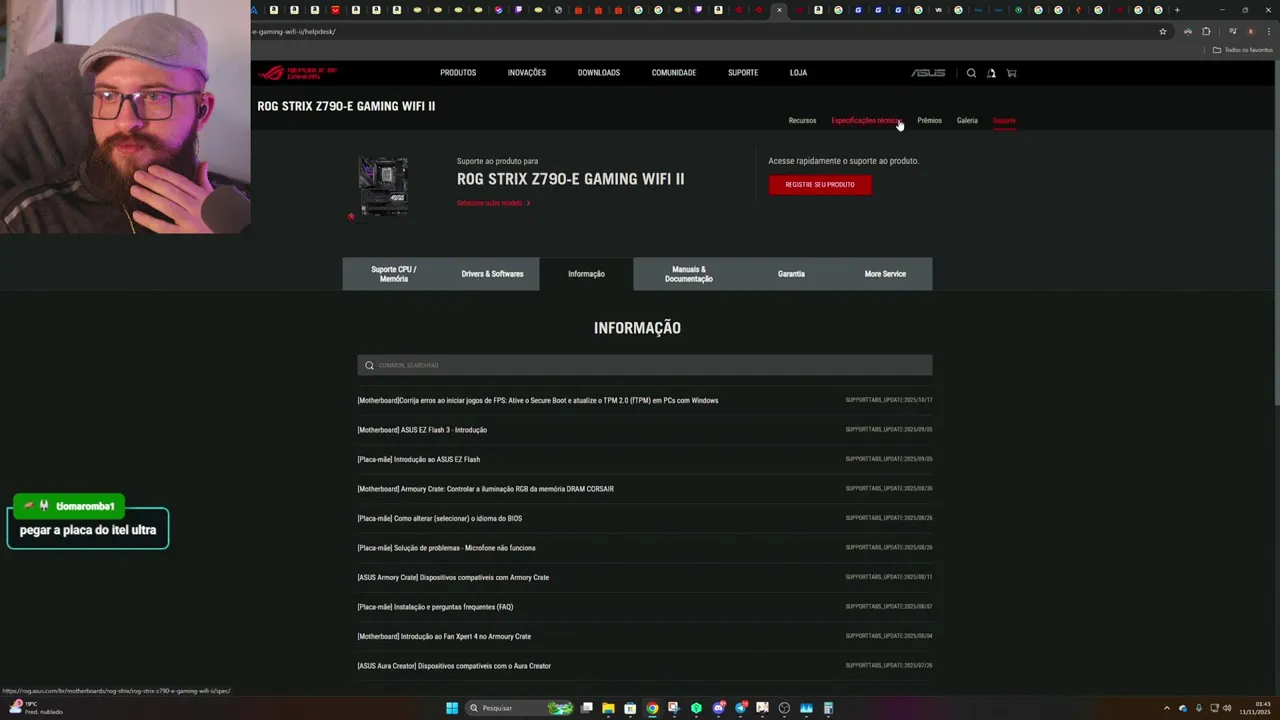
Task: Open the ROG site search icon
Action: pyautogui.click(x=971, y=73)
